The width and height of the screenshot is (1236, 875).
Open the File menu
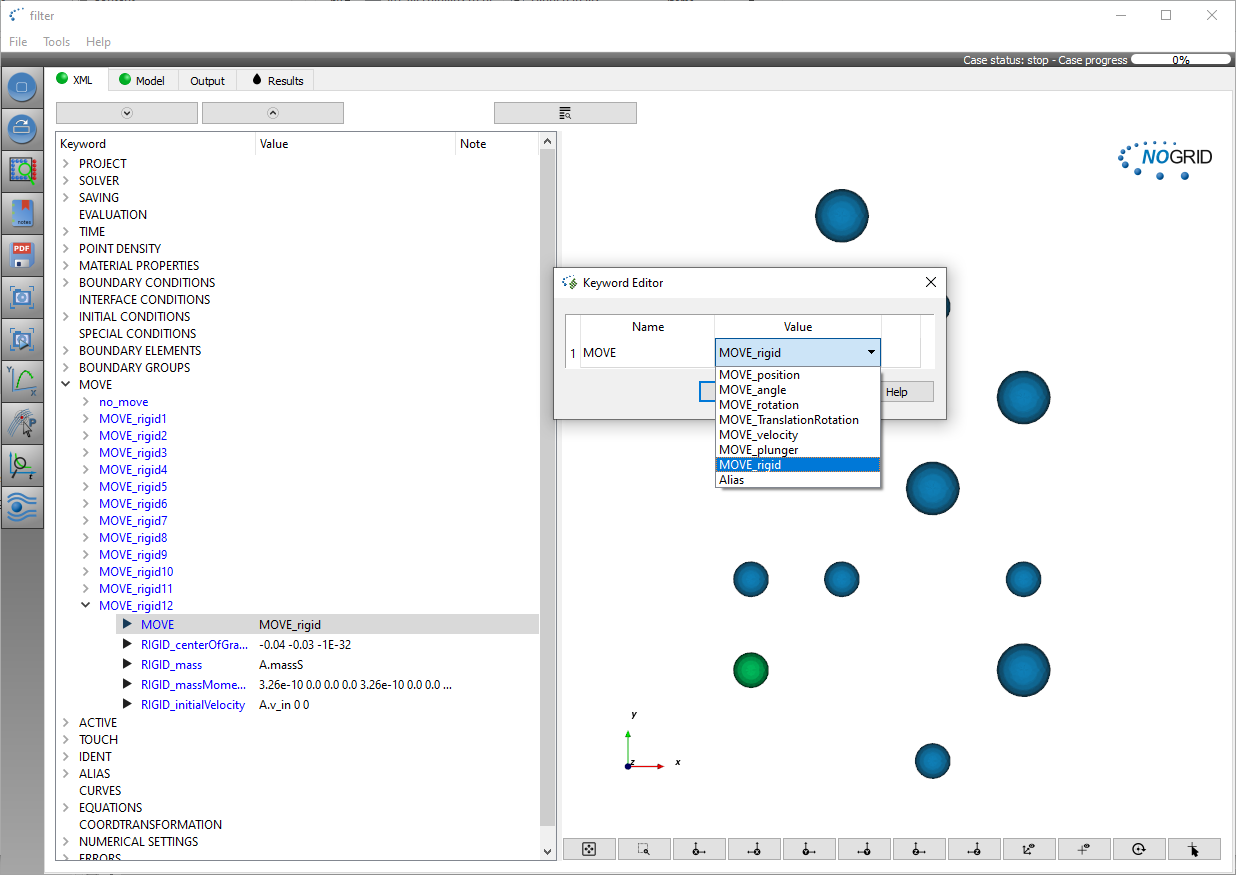click(18, 42)
